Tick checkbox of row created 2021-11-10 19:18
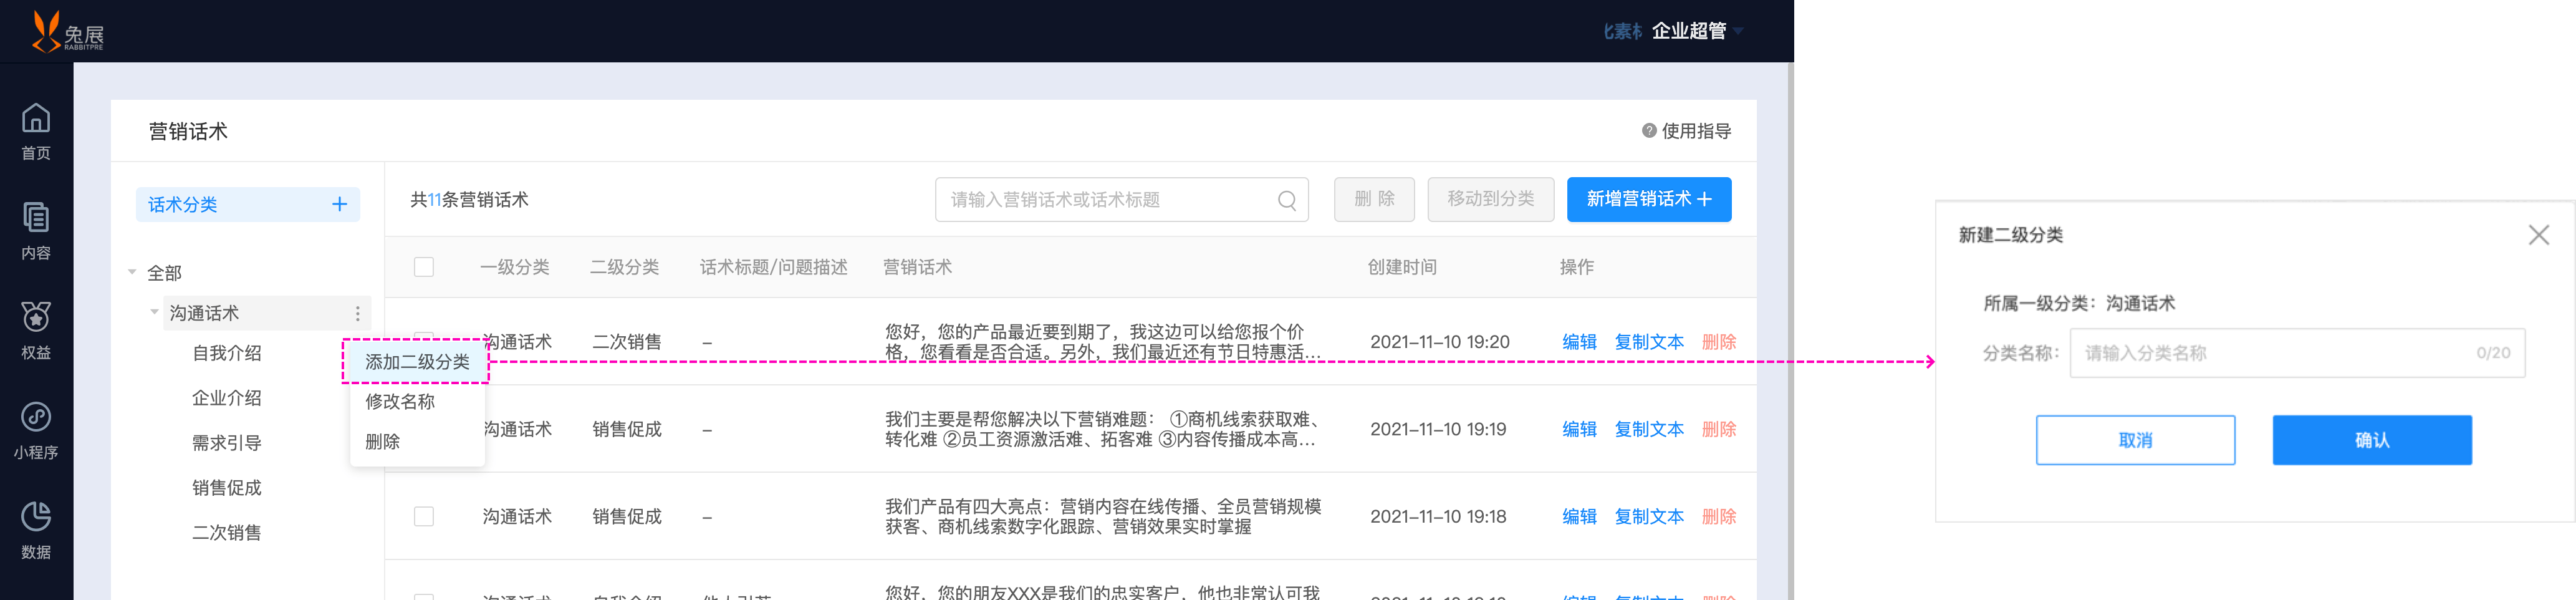The image size is (2576, 600). click(x=424, y=516)
